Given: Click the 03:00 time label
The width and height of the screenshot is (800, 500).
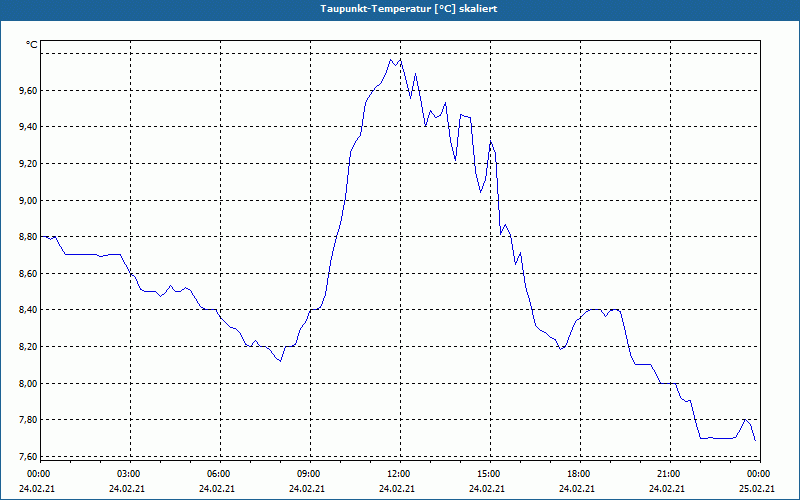Looking at the screenshot, I should [131, 474].
